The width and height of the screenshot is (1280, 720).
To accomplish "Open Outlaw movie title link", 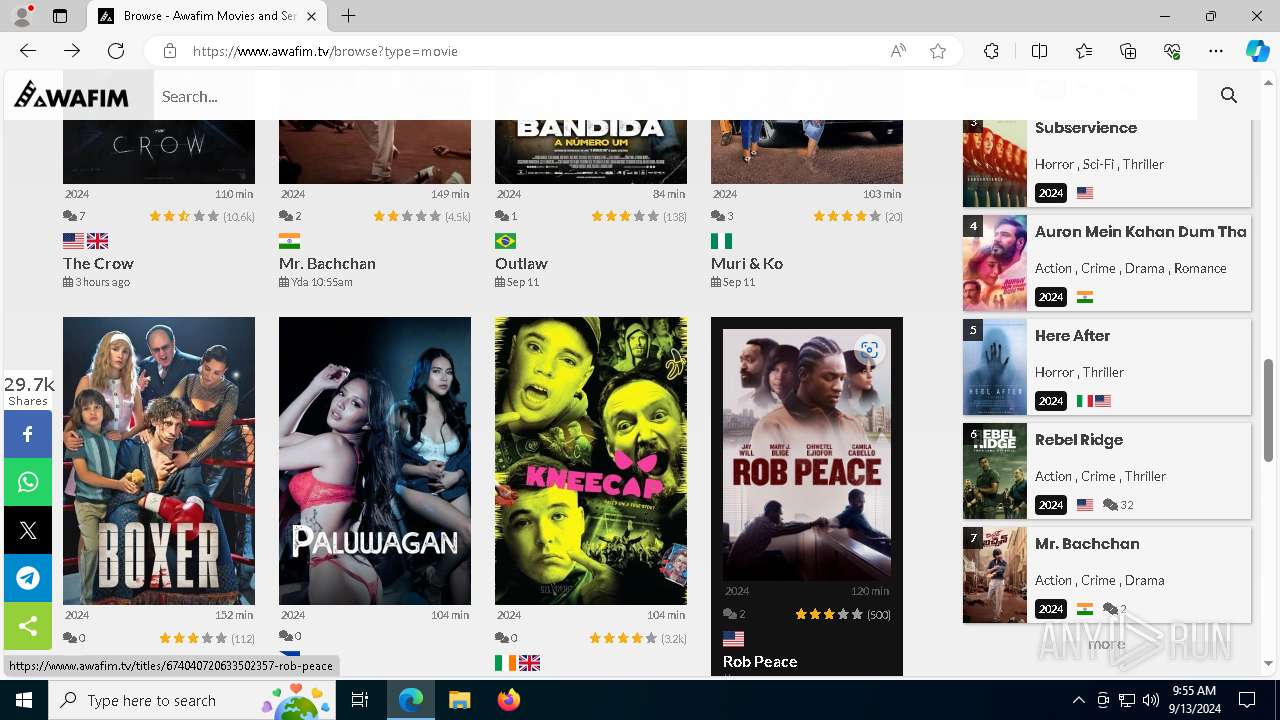I will click(521, 263).
